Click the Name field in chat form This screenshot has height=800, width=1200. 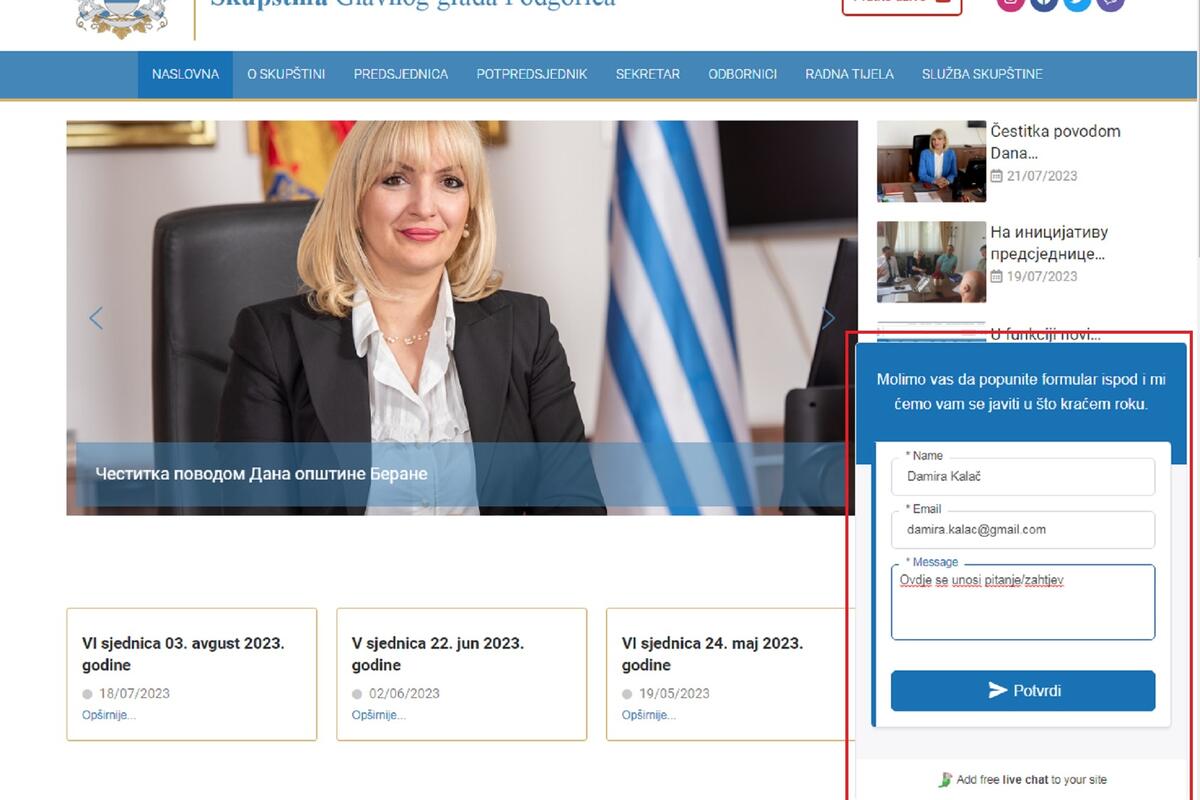(x=1022, y=477)
